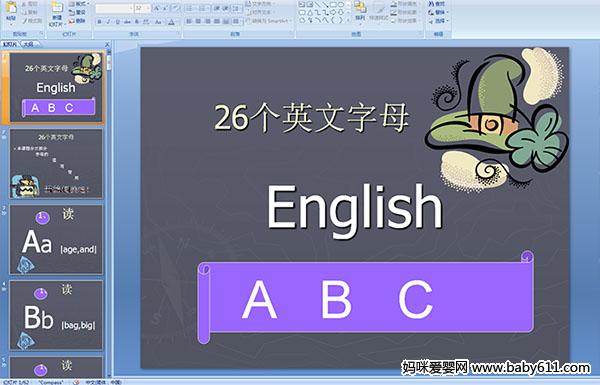
Task: Toggle Text Shadow S button
Action: tap(137, 22)
